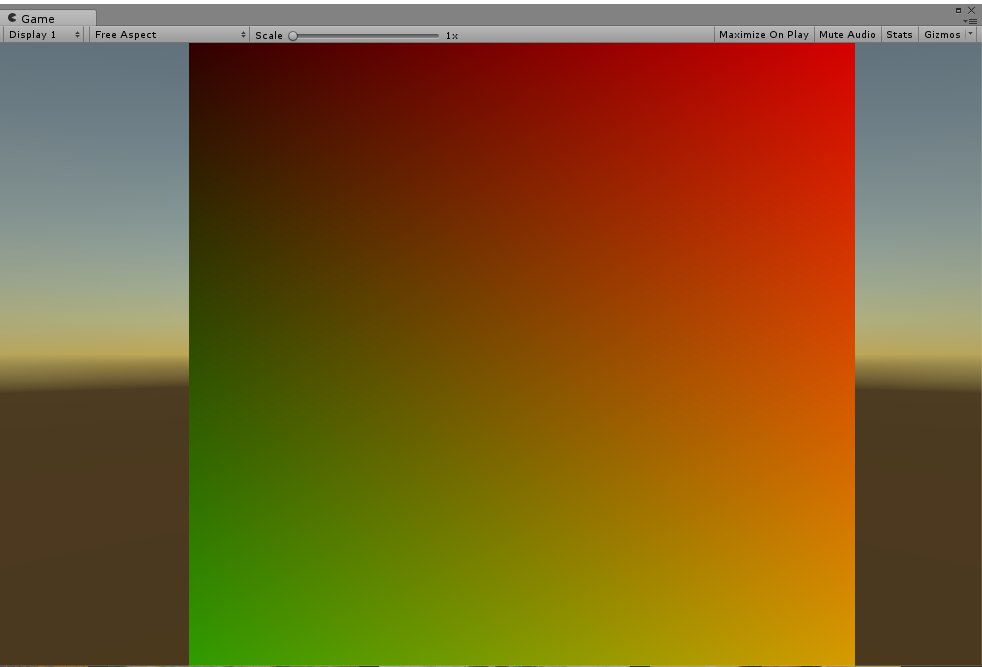Click the Maximize On Play button label
Screen dimensions: 982x667
(x=764, y=33)
